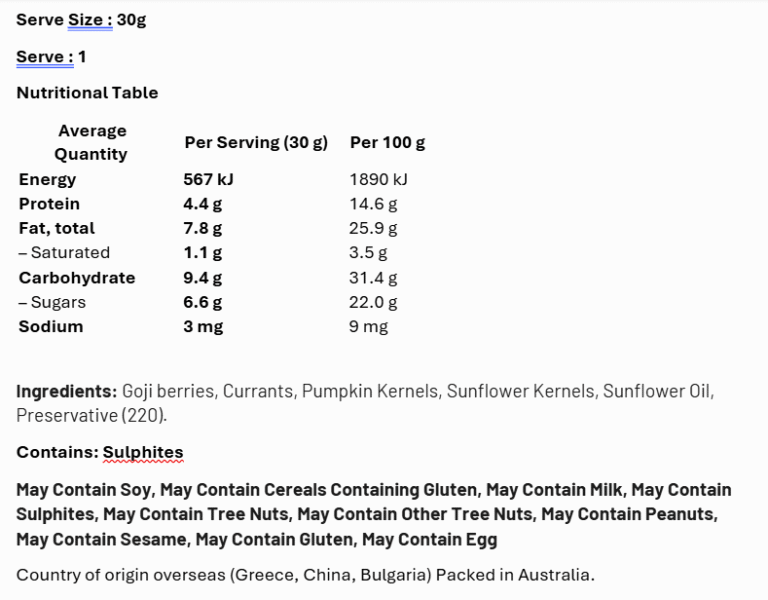Click the 'Per 100 g' column header
768x600 pixels.
pos(387,142)
